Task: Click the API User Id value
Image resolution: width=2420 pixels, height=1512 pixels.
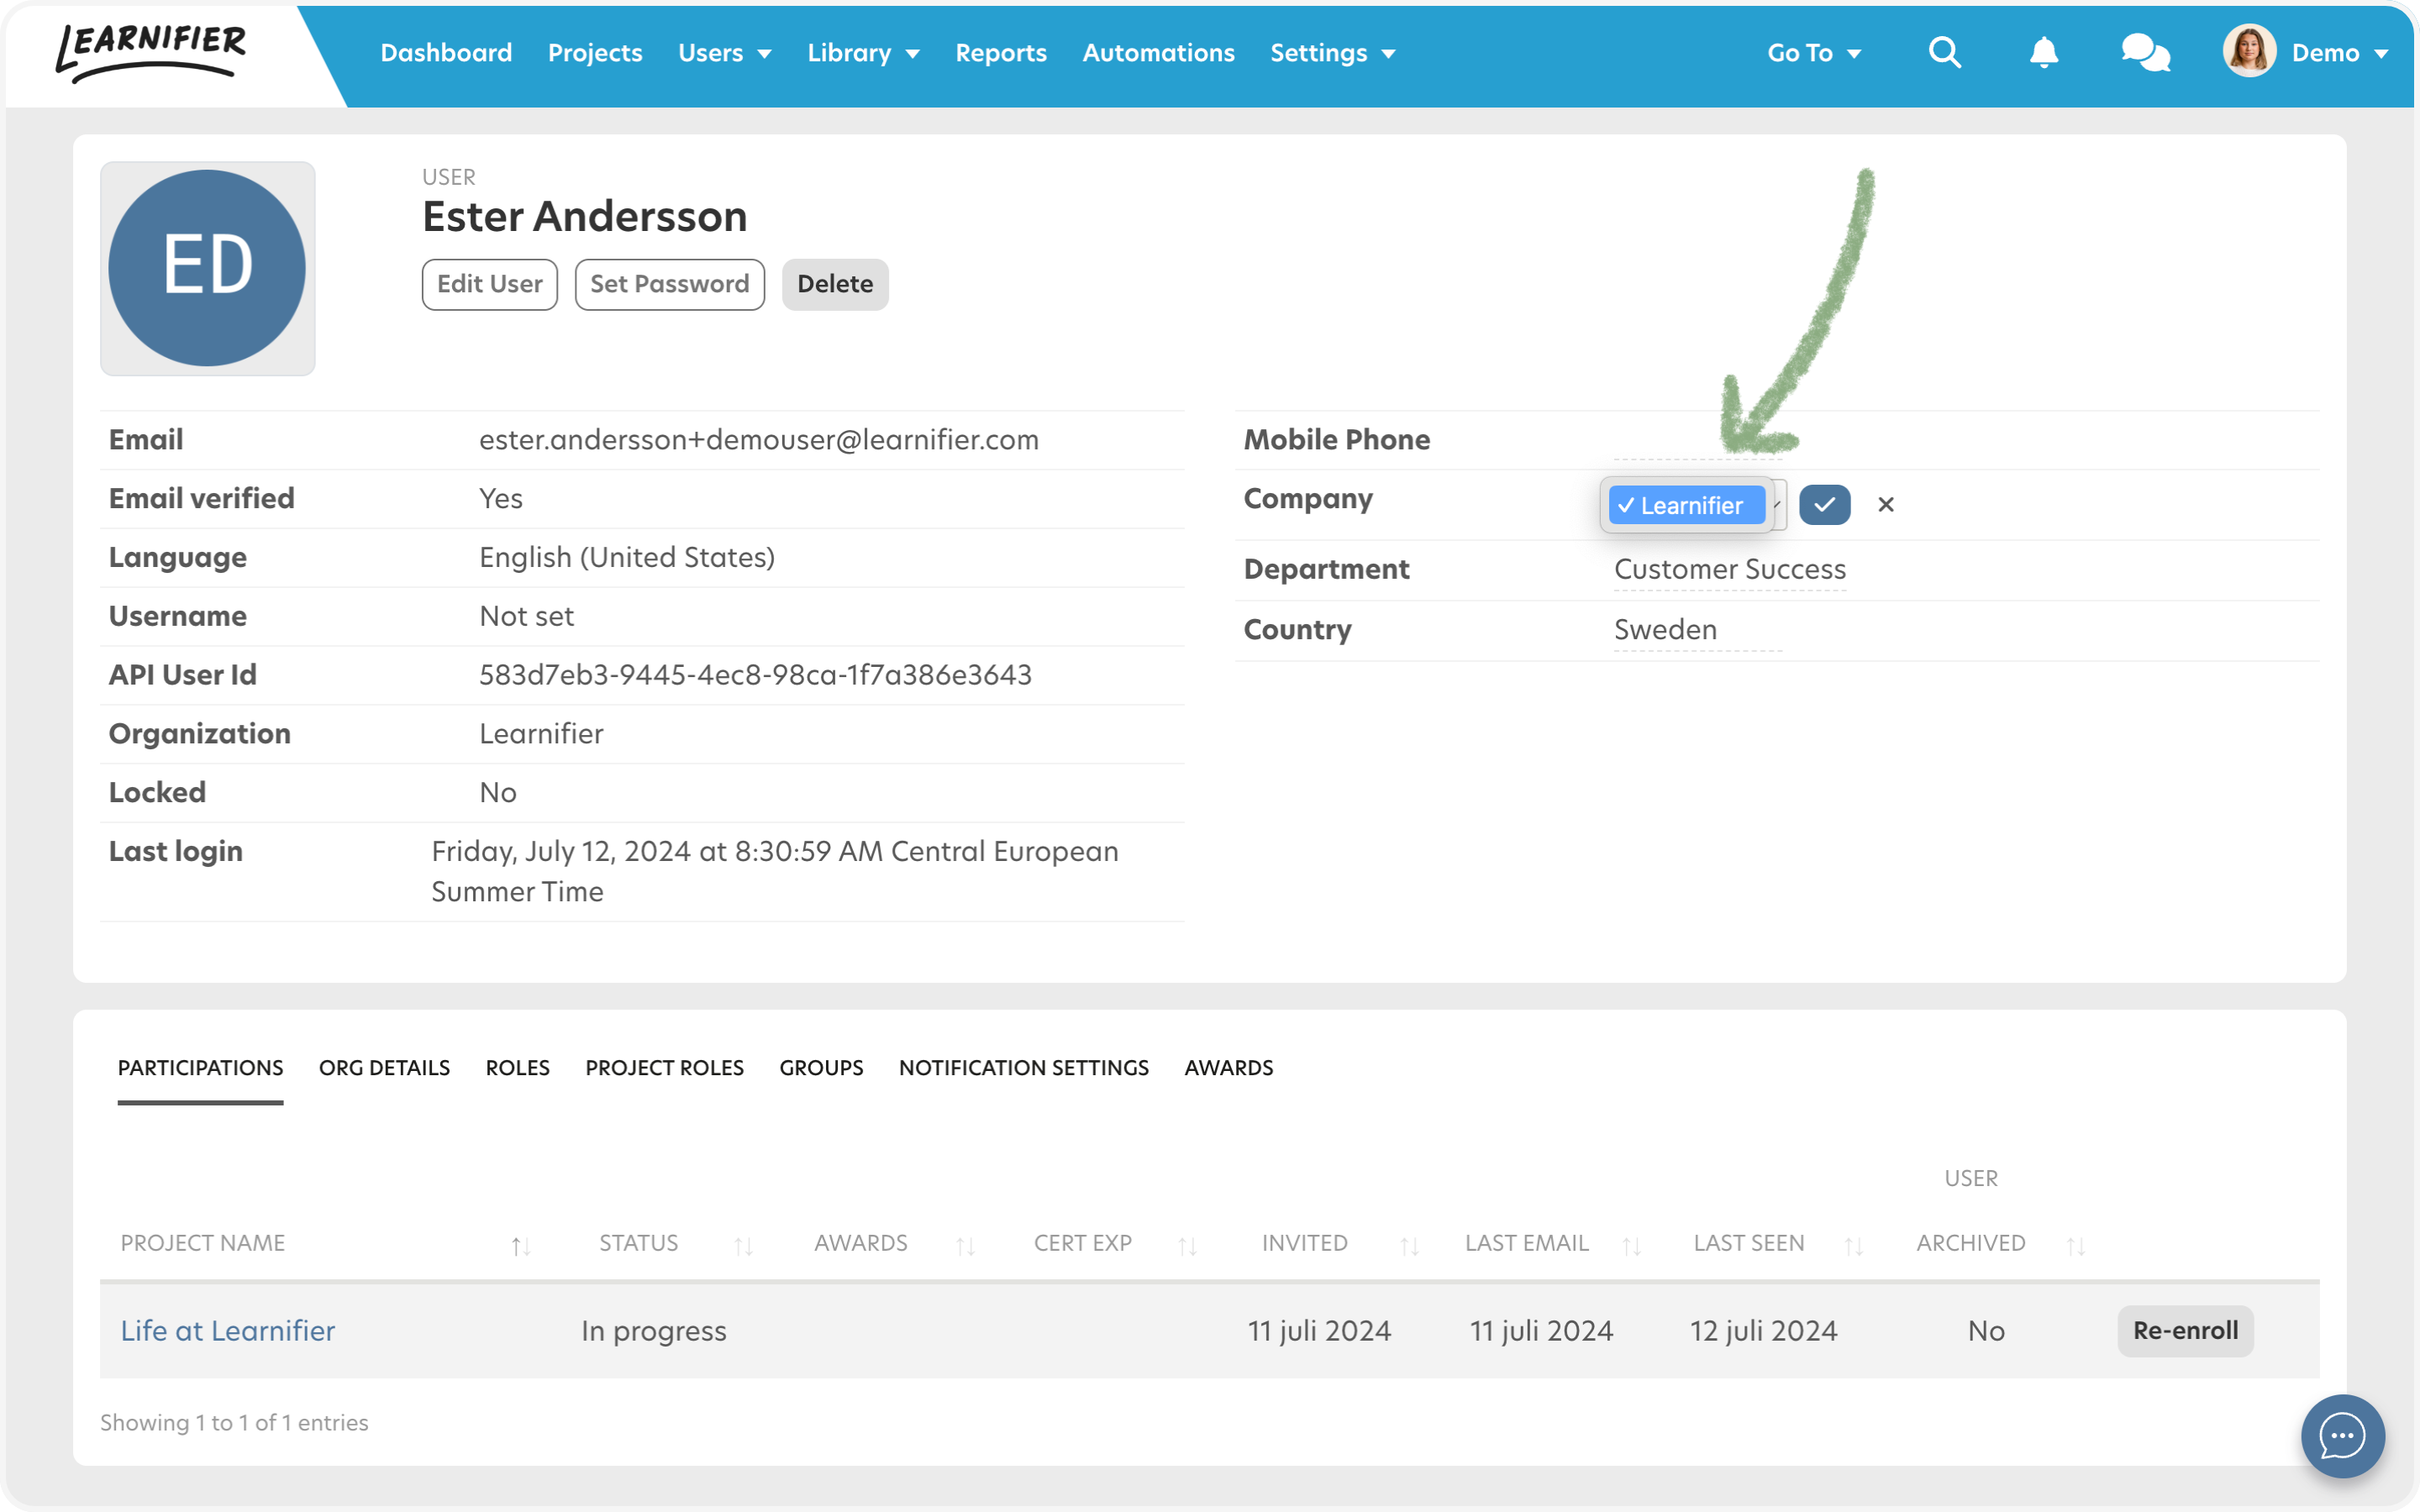Action: coord(755,675)
